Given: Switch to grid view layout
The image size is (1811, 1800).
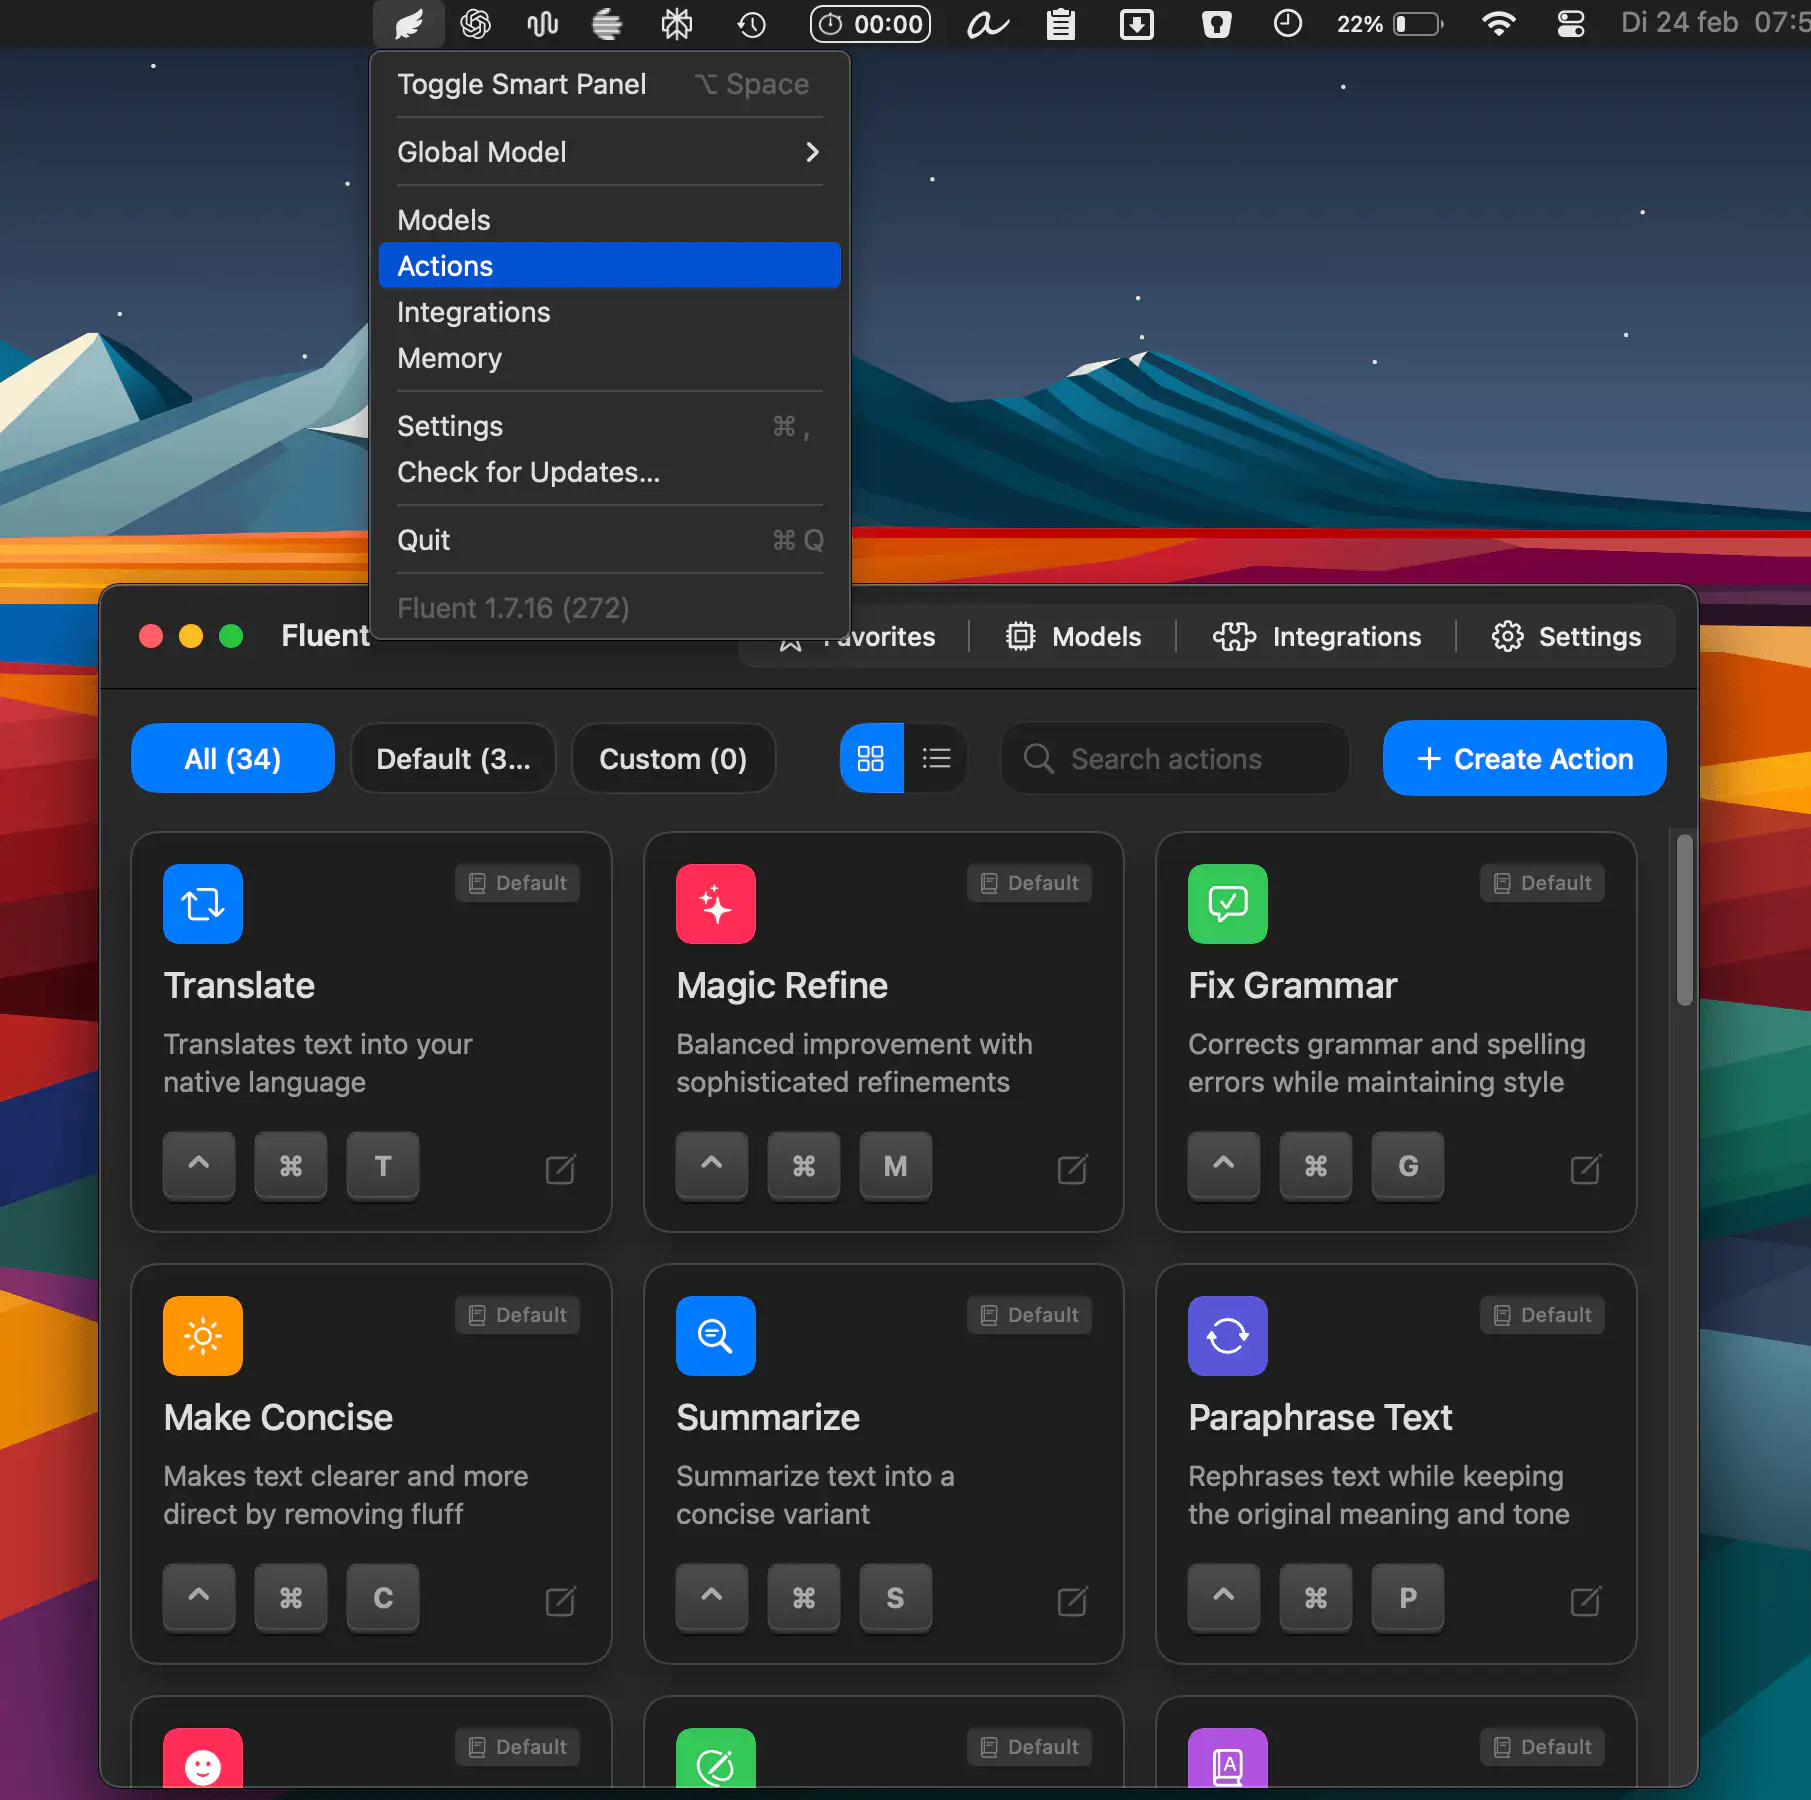Looking at the screenshot, I should click(x=871, y=759).
